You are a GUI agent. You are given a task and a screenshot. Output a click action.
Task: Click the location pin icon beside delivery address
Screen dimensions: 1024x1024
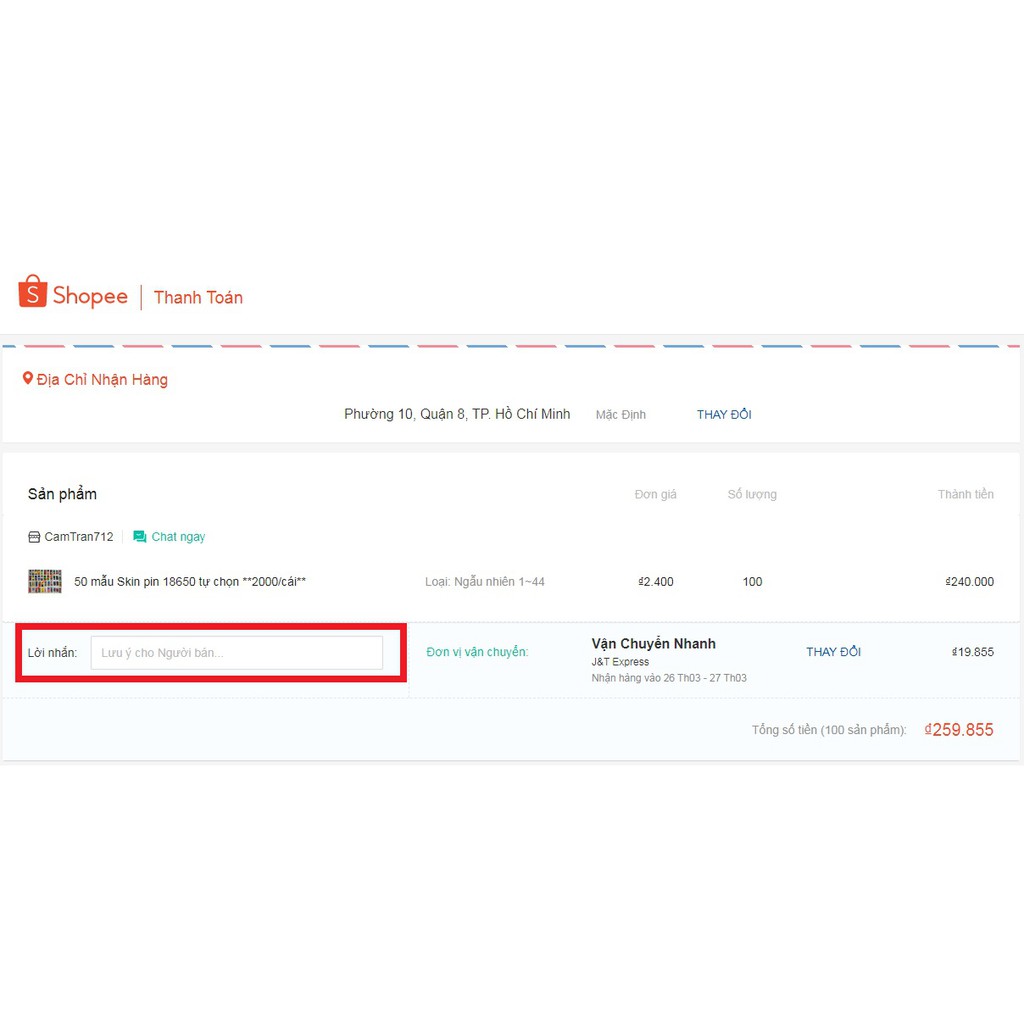pos(28,379)
